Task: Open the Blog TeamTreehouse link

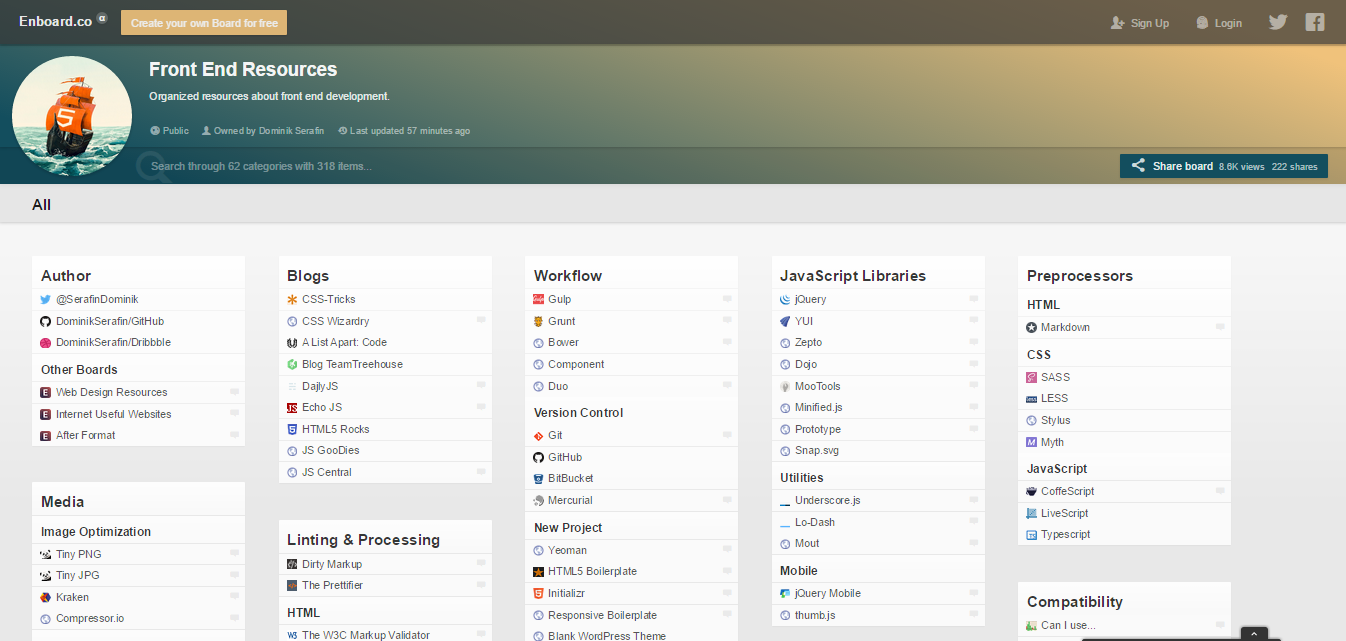Action: tap(352, 364)
